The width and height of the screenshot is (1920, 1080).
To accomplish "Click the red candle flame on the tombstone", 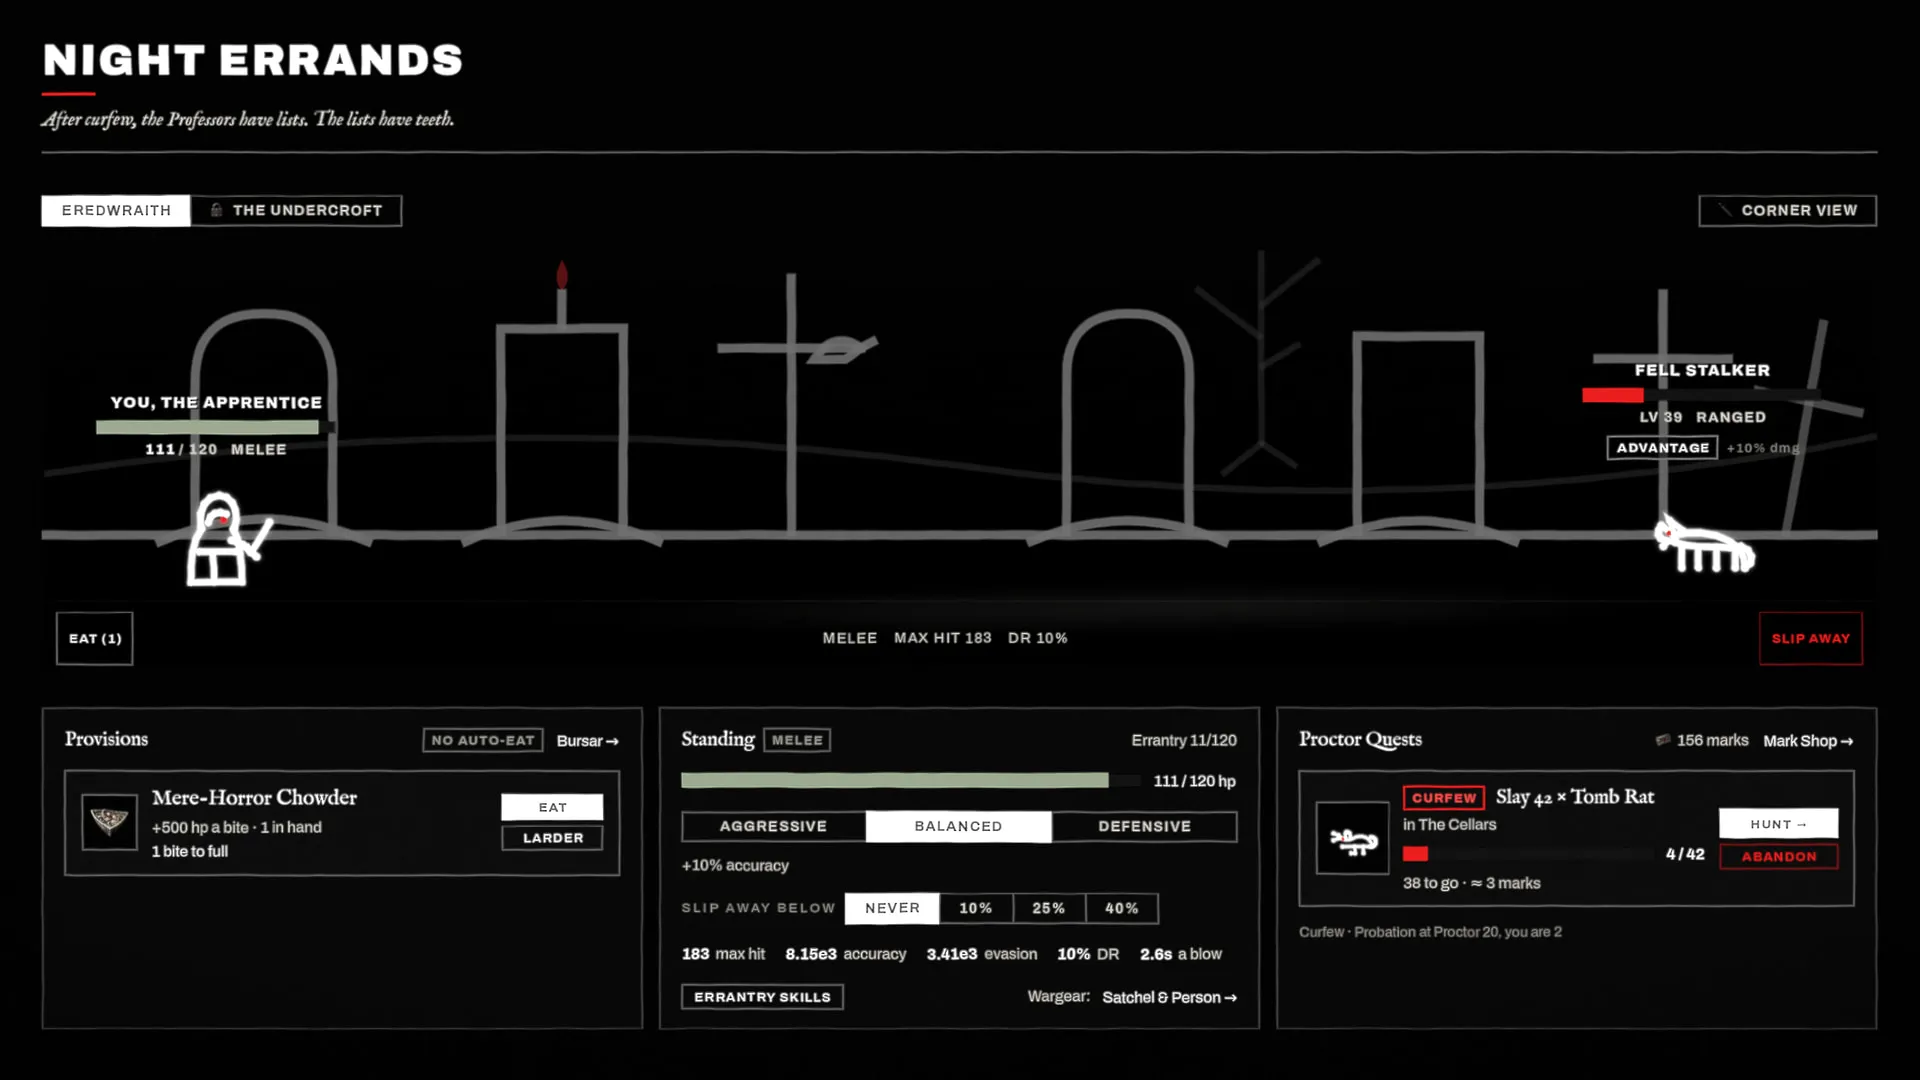I will [x=562, y=275].
